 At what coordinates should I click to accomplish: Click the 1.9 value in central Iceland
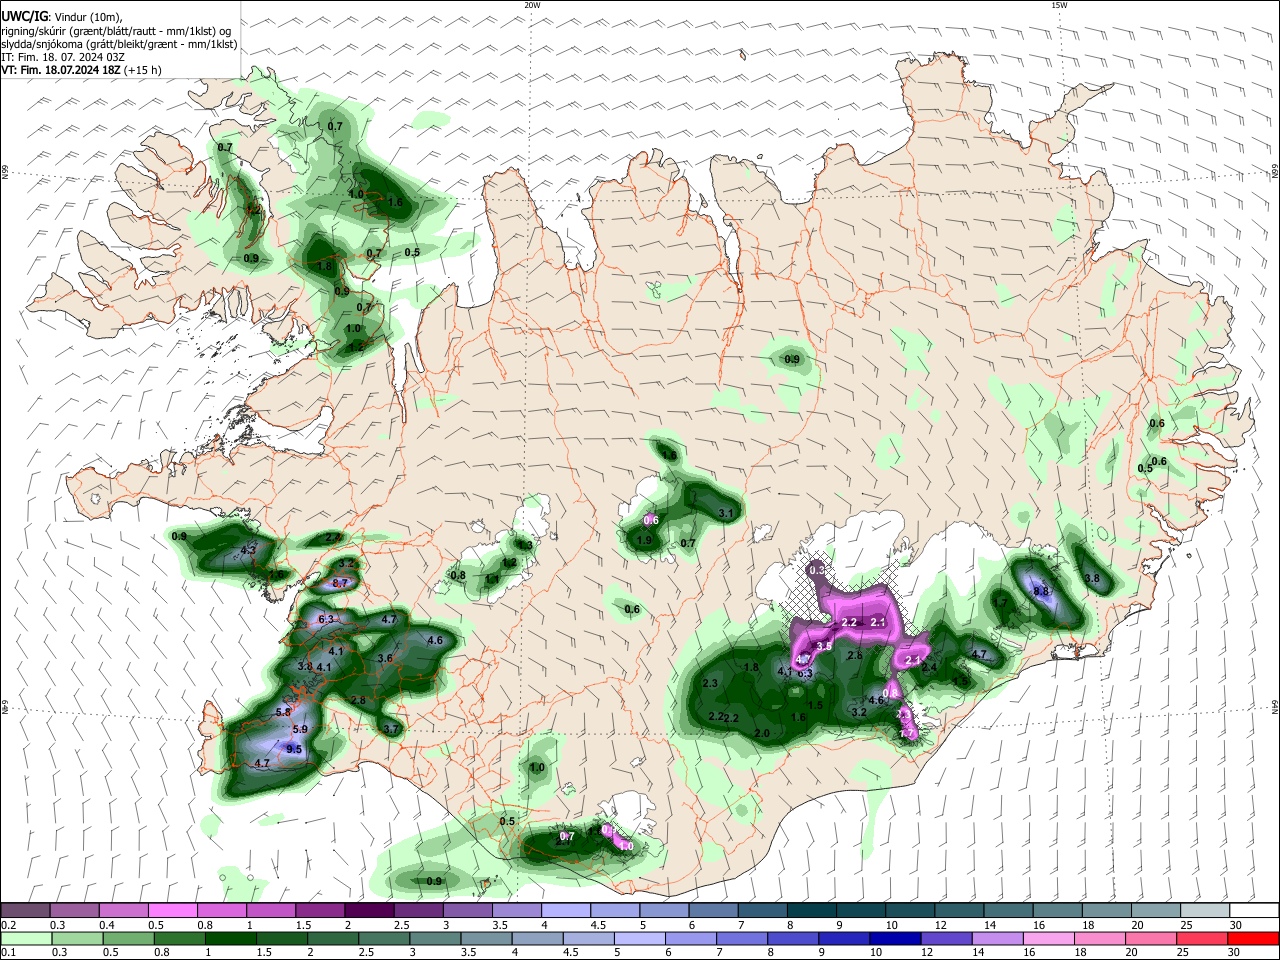point(645,540)
